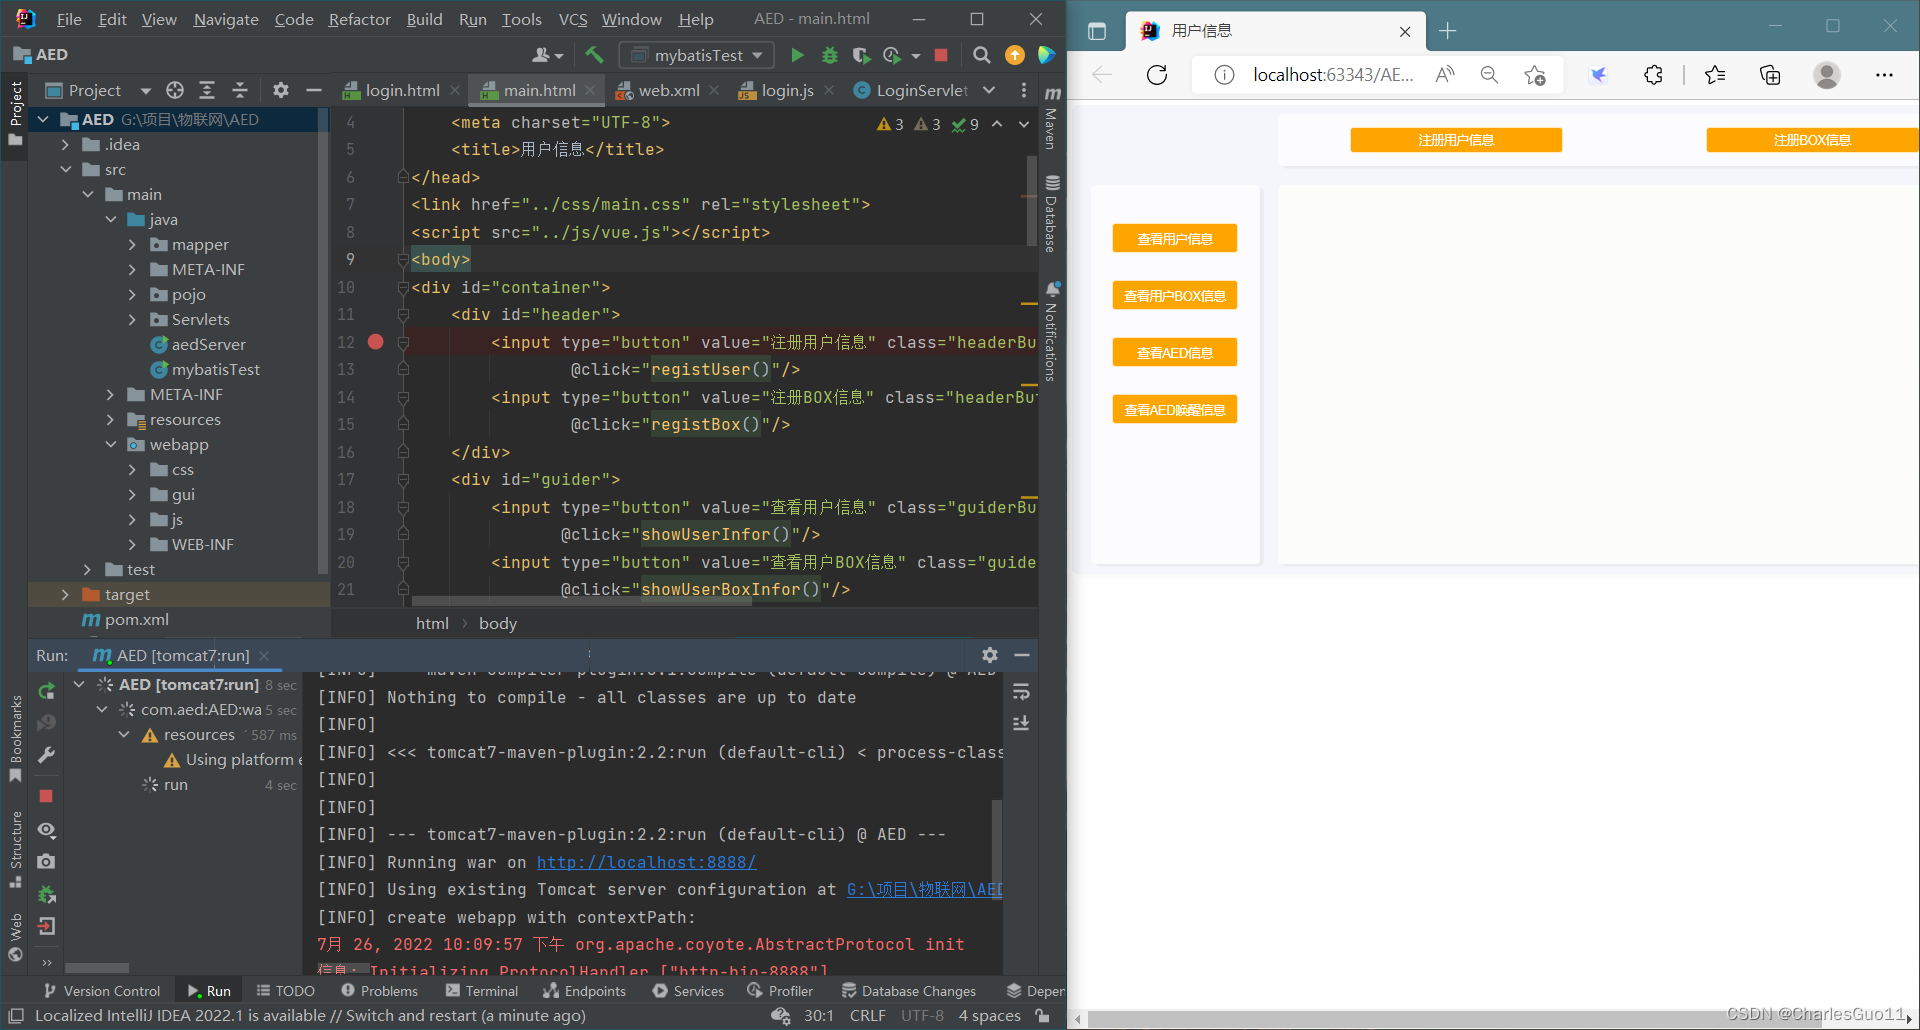
Task: Click Collapse All icon in Project panel
Action: point(240,90)
